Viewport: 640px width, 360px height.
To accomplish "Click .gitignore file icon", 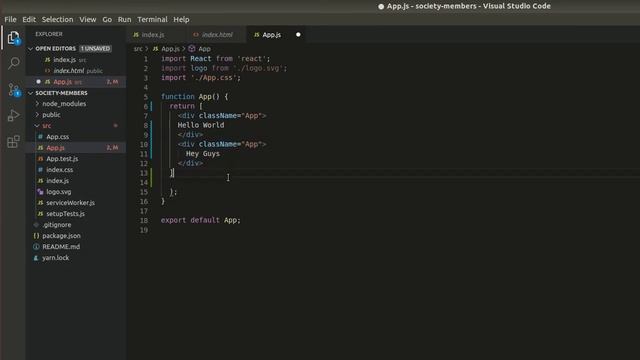I will click(x=36, y=225).
